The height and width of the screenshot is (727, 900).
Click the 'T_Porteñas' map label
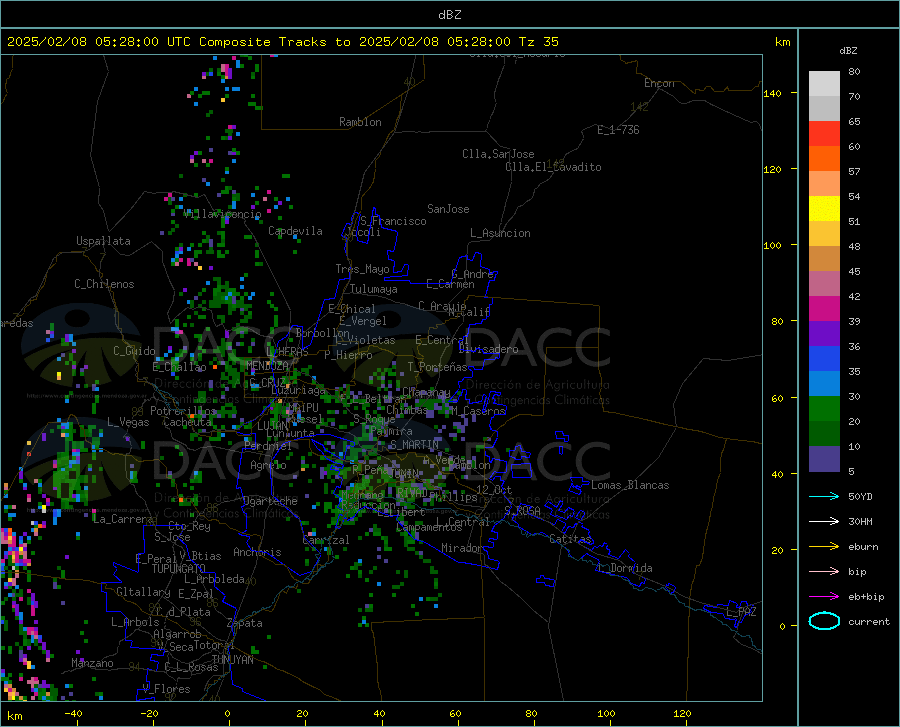click(x=437, y=367)
